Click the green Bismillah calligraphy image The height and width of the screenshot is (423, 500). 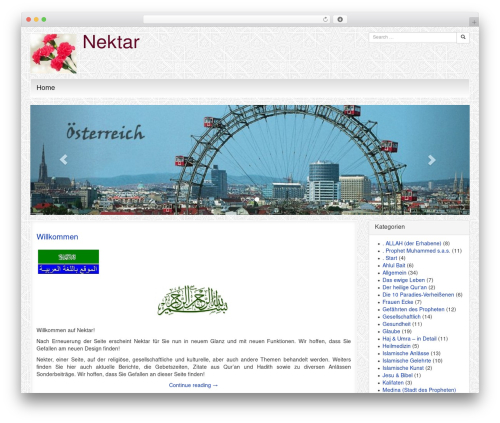point(193,300)
